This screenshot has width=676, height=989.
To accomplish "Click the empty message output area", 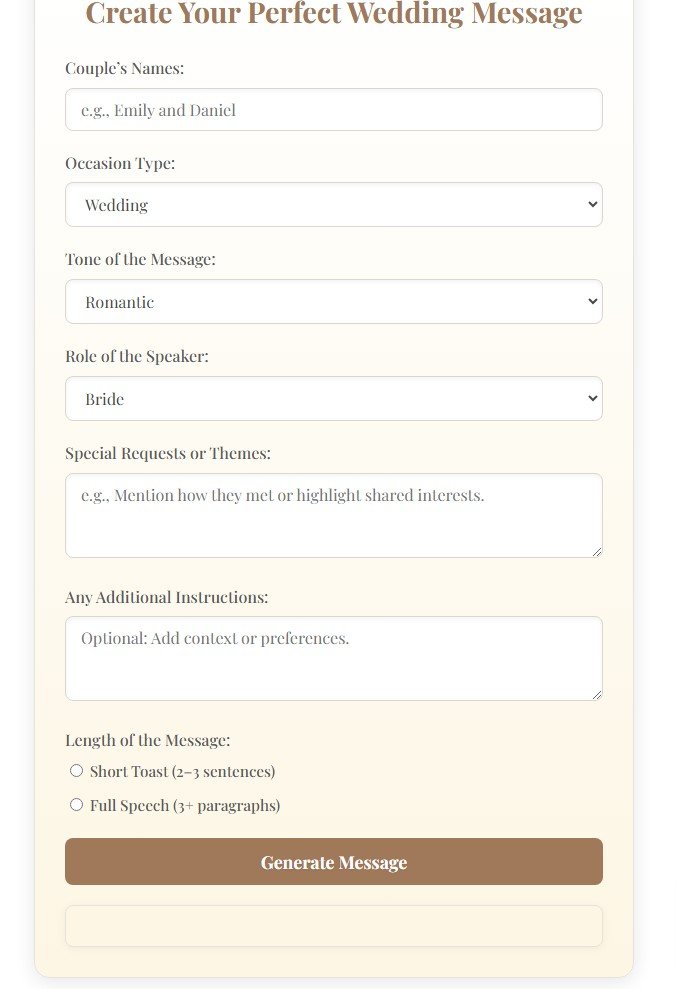I will click(334, 925).
